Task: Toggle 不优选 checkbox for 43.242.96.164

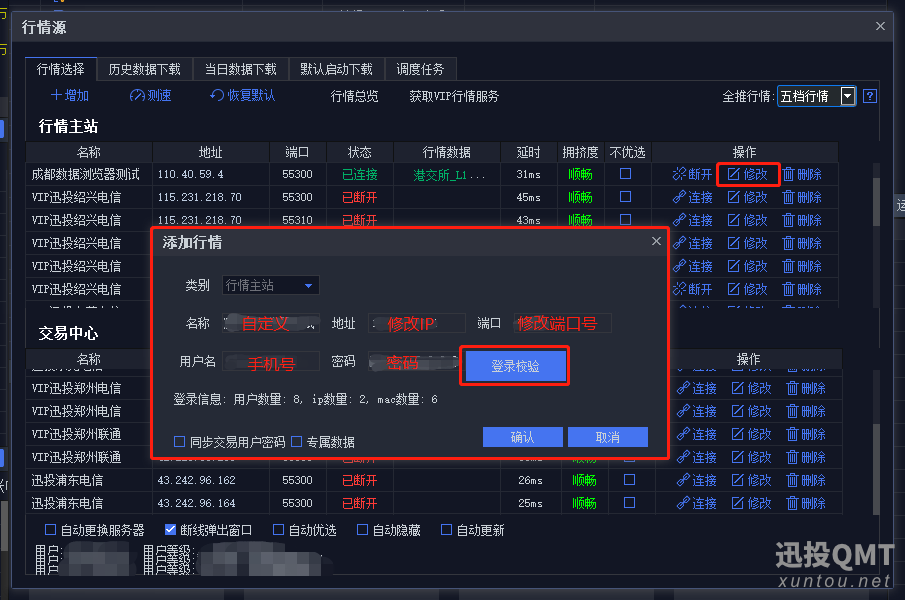Action: coord(630,502)
